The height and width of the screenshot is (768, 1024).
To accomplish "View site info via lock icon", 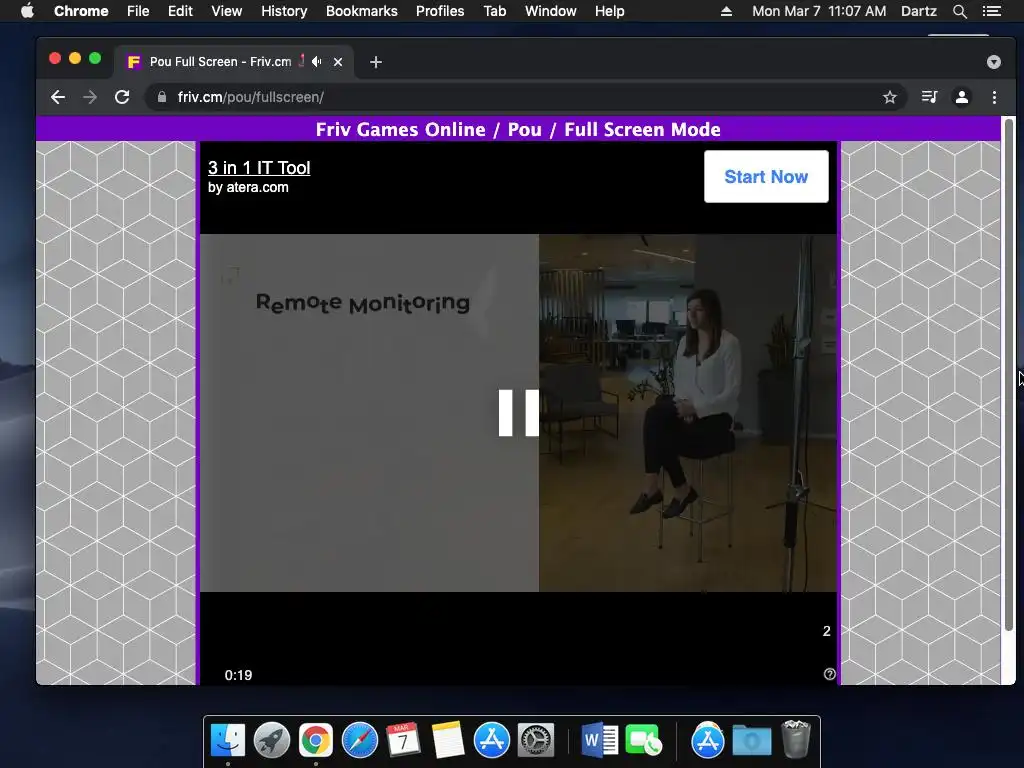I will tap(161, 97).
